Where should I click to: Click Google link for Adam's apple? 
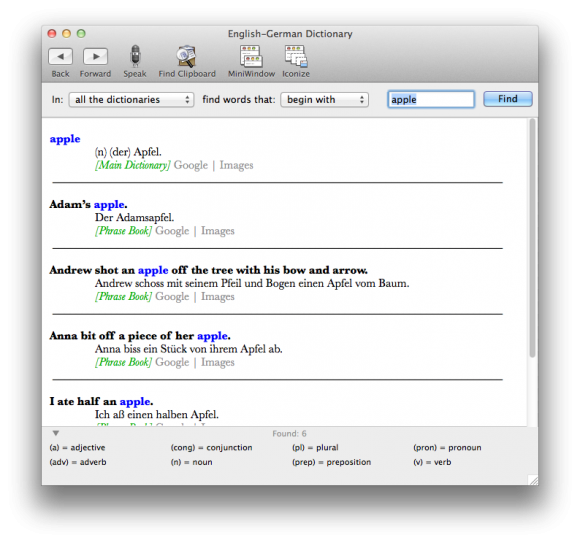[172, 231]
